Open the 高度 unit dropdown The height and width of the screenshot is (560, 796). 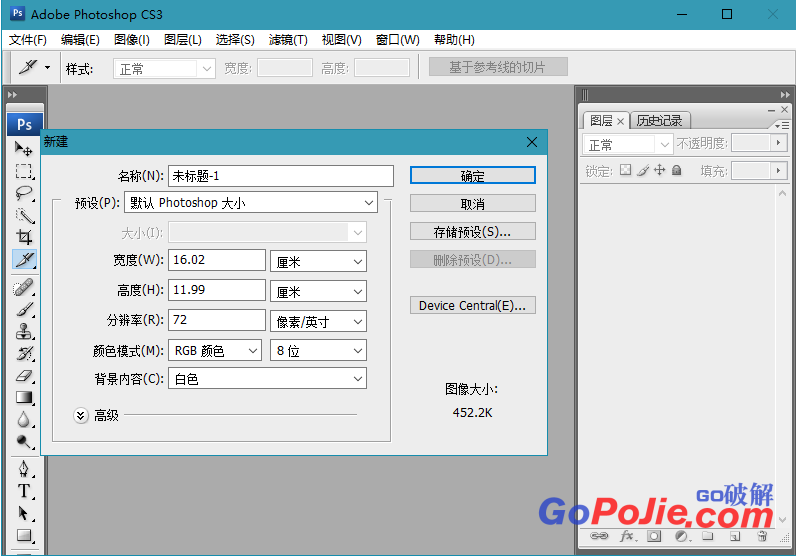(x=318, y=291)
